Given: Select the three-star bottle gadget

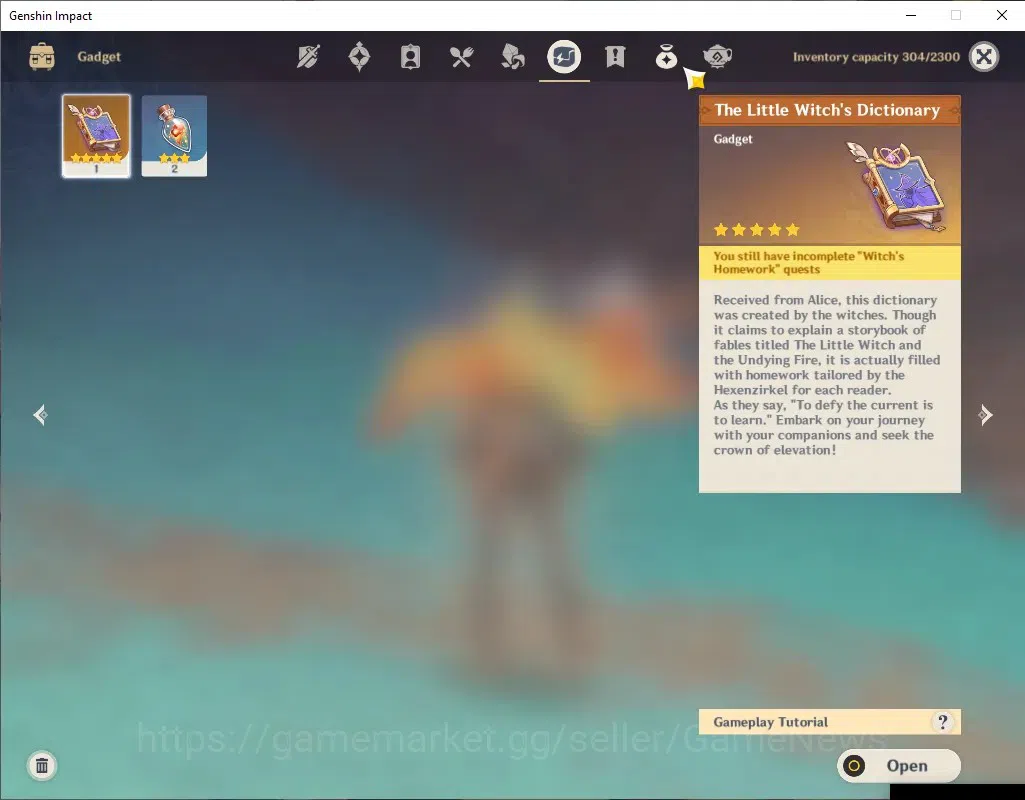Looking at the screenshot, I should (x=175, y=136).
